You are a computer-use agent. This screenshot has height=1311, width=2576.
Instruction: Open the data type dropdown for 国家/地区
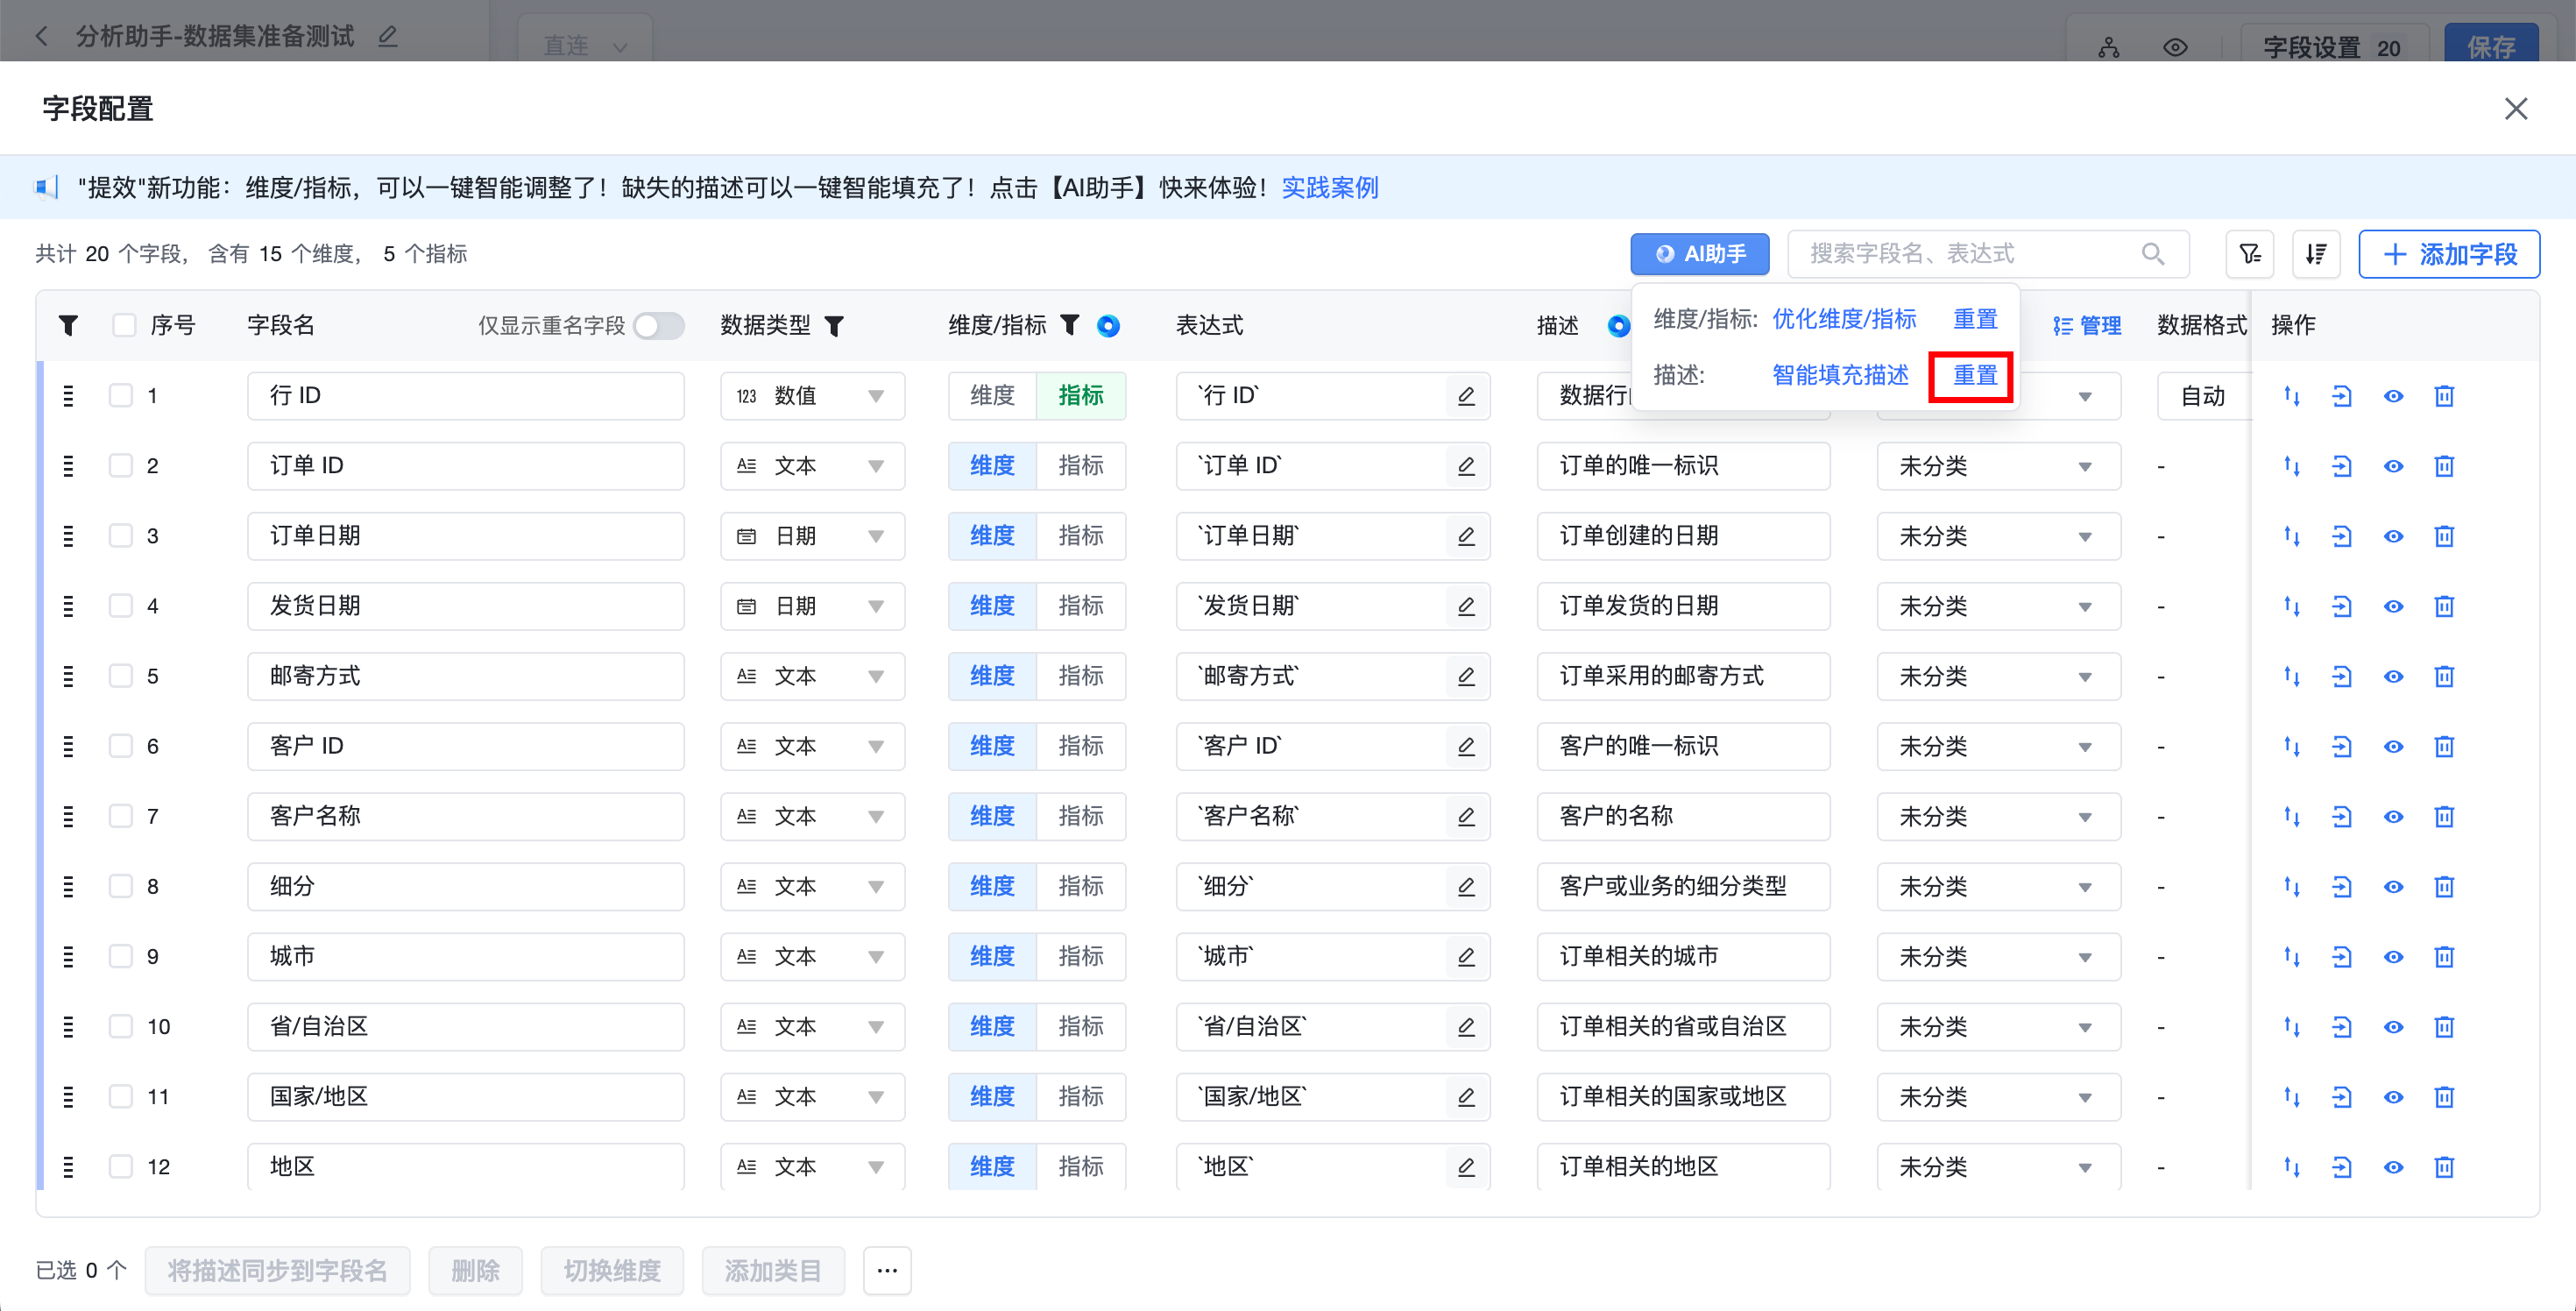pos(812,1096)
